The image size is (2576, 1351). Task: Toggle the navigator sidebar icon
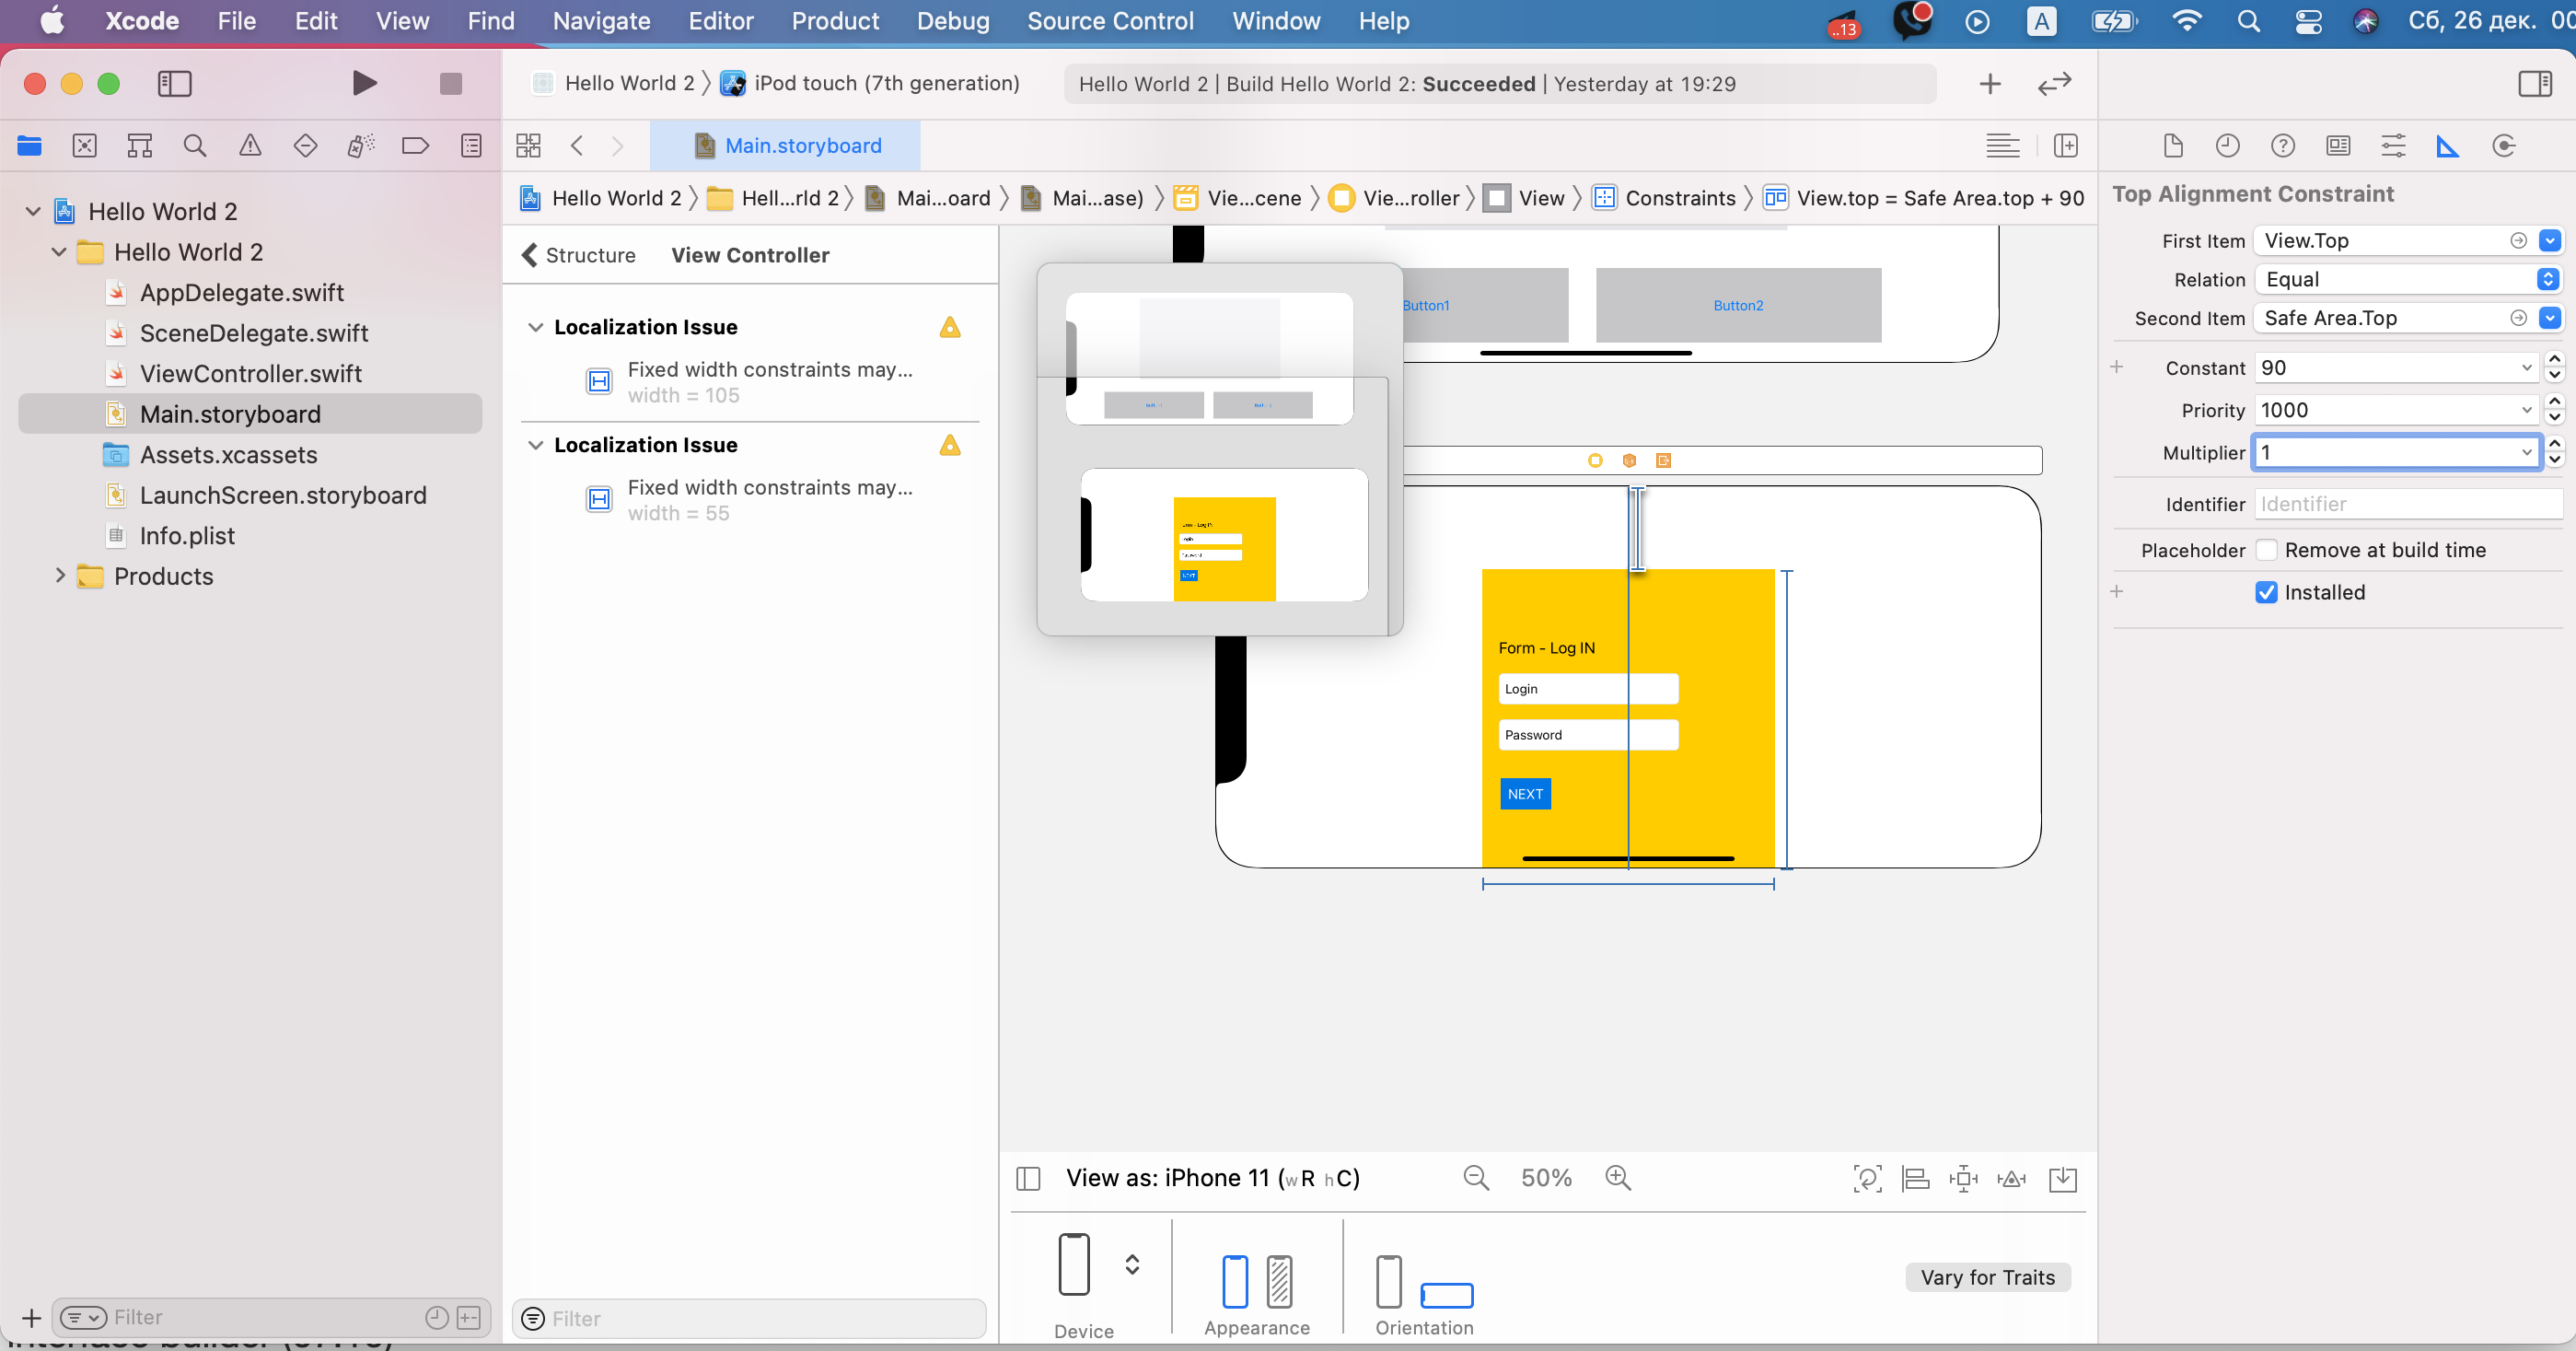tap(175, 83)
